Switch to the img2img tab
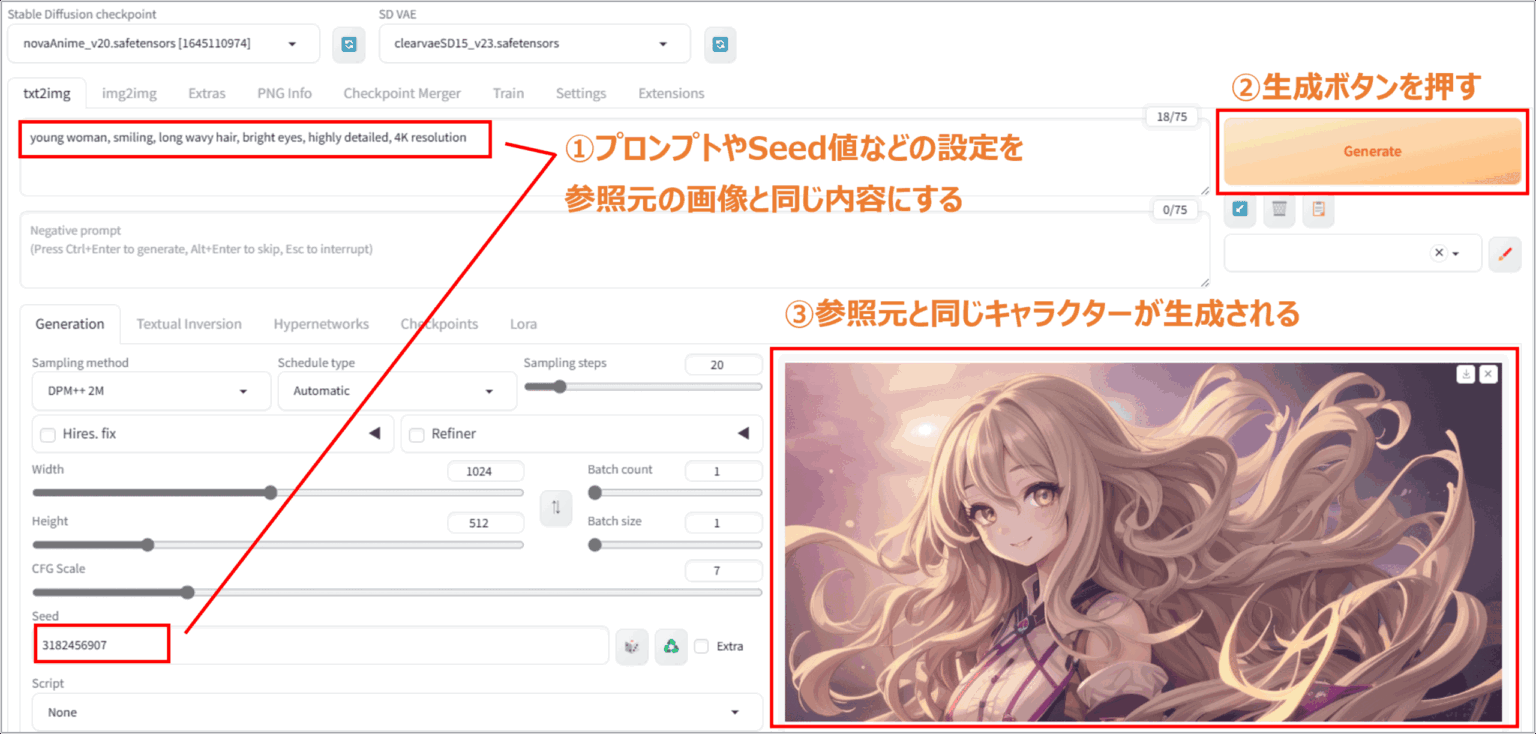The image size is (1536, 734). 129,93
